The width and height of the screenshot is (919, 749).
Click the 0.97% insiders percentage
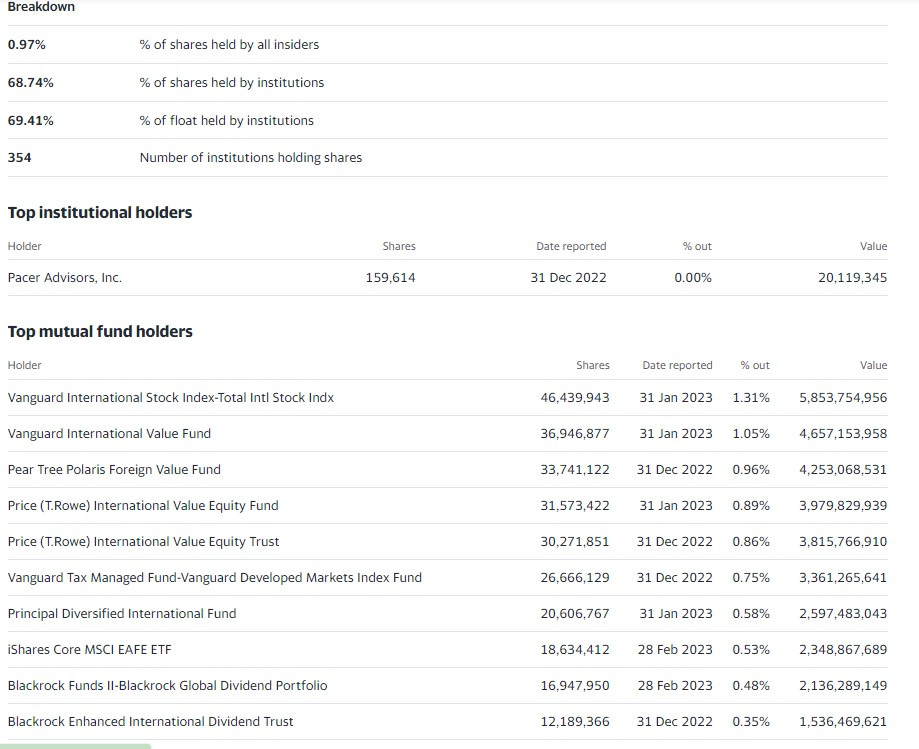[26, 45]
